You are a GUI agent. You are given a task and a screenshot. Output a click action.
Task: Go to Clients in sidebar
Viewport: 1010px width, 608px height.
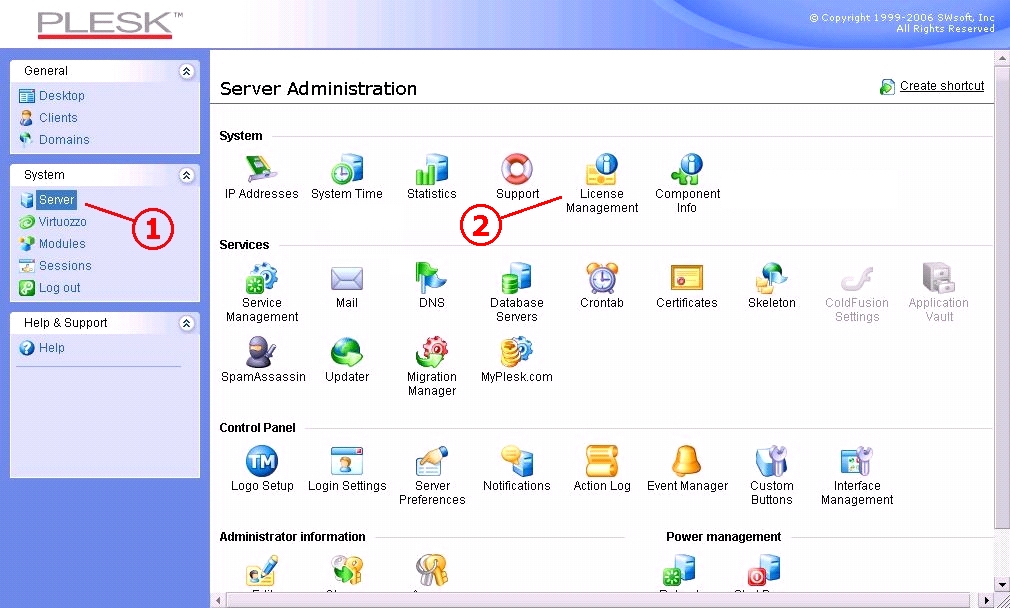tap(58, 118)
